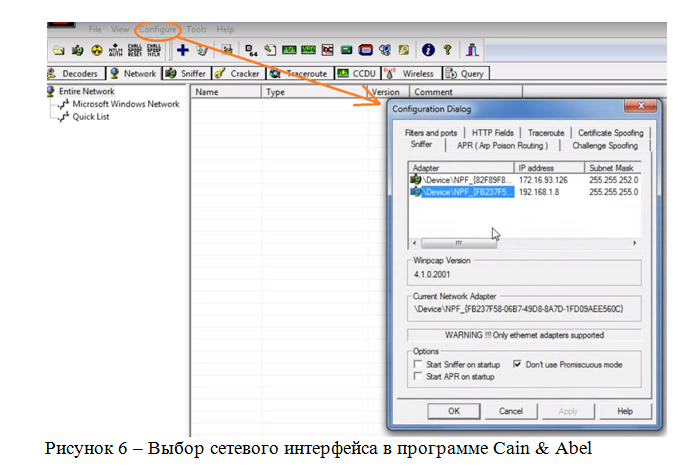This screenshot has height=470, width=689.
Task: Click the second green calculator icon
Action: (308, 50)
